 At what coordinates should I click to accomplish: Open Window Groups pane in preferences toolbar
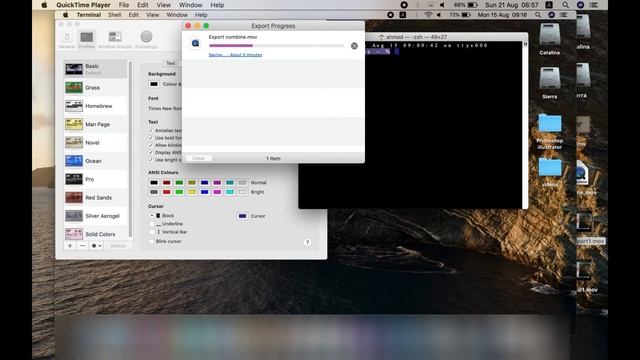click(x=115, y=40)
